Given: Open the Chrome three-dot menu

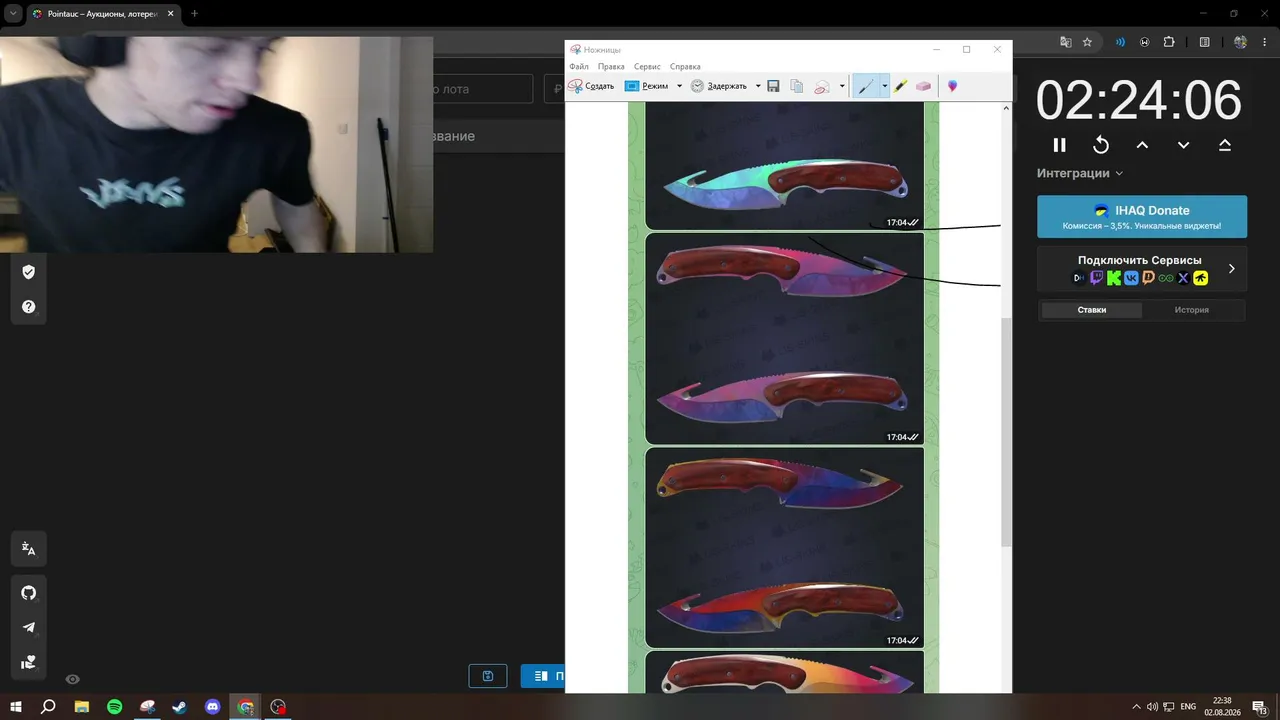Looking at the screenshot, I should (x=1265, y=42).
